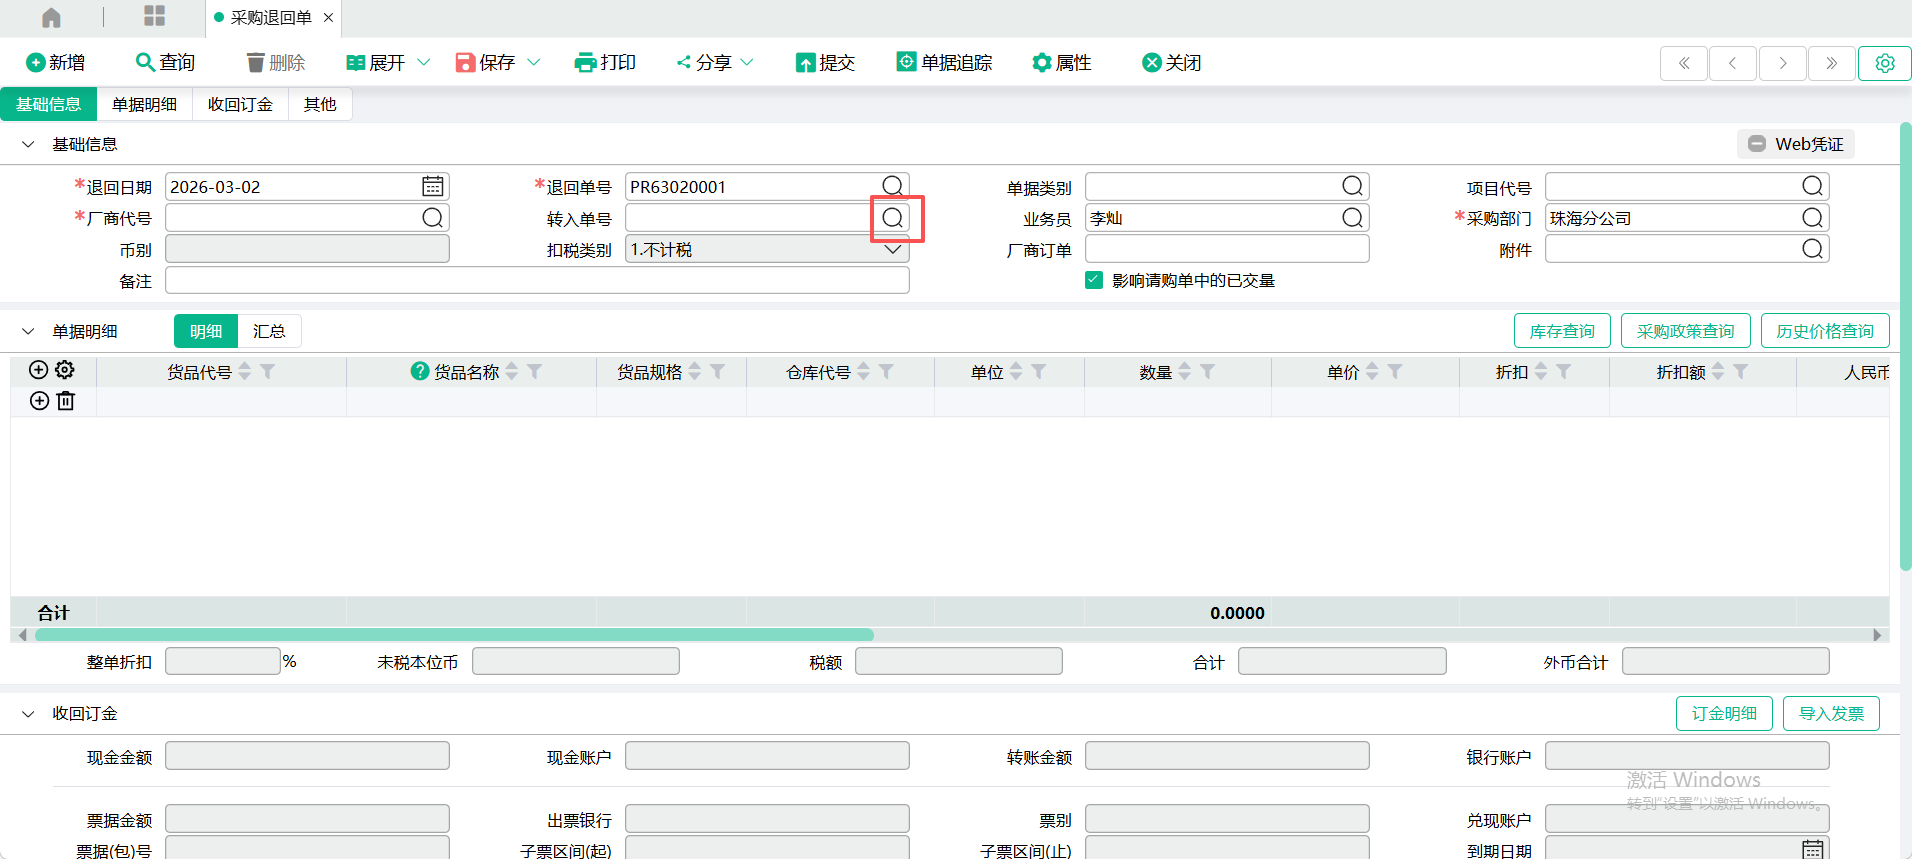Switch to the 单据明细 tab
Viewport: 1912px width, 859px height.
[144, 104]
